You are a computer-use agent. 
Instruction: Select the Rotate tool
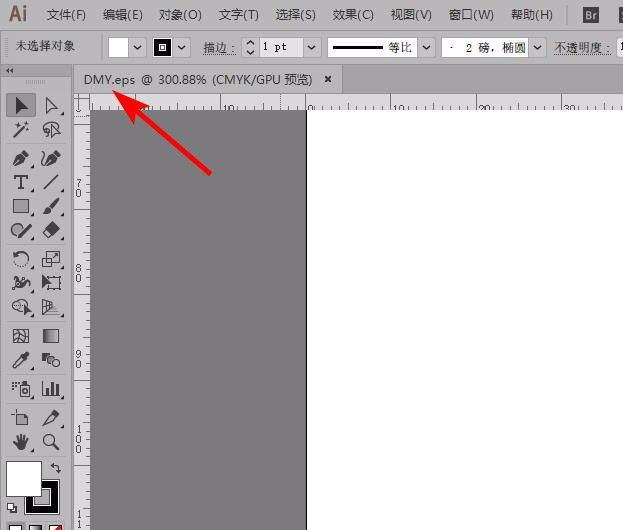[x=21, y=259]
